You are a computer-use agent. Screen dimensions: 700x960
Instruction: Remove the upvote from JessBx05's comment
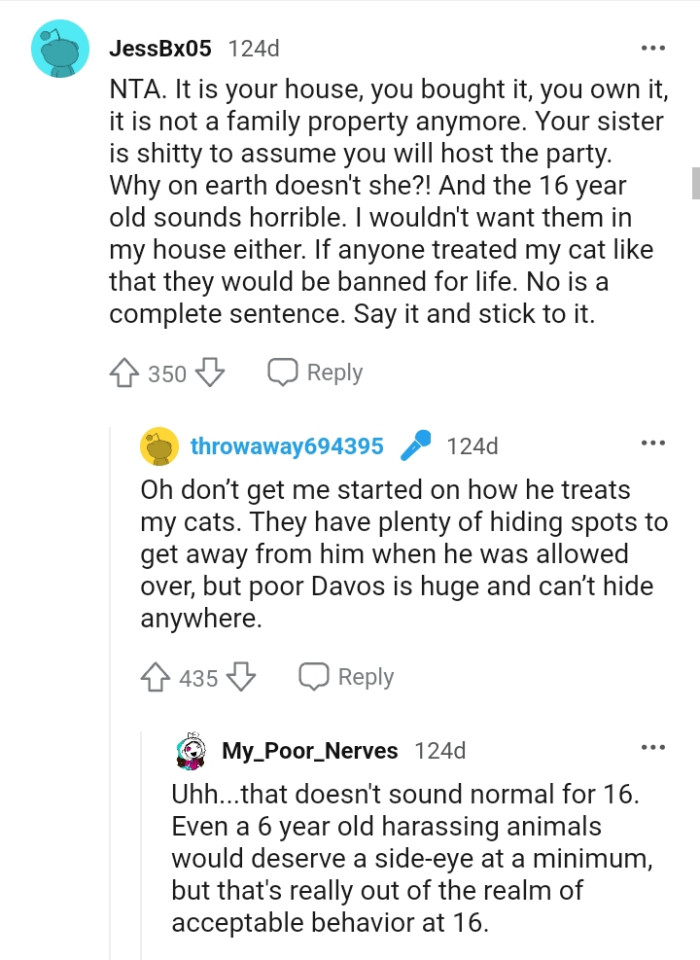tap(124, 372)
